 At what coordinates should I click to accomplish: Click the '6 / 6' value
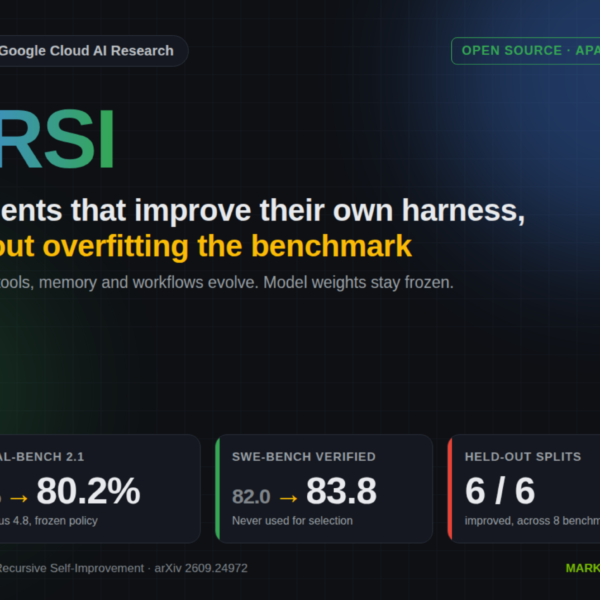500,491
